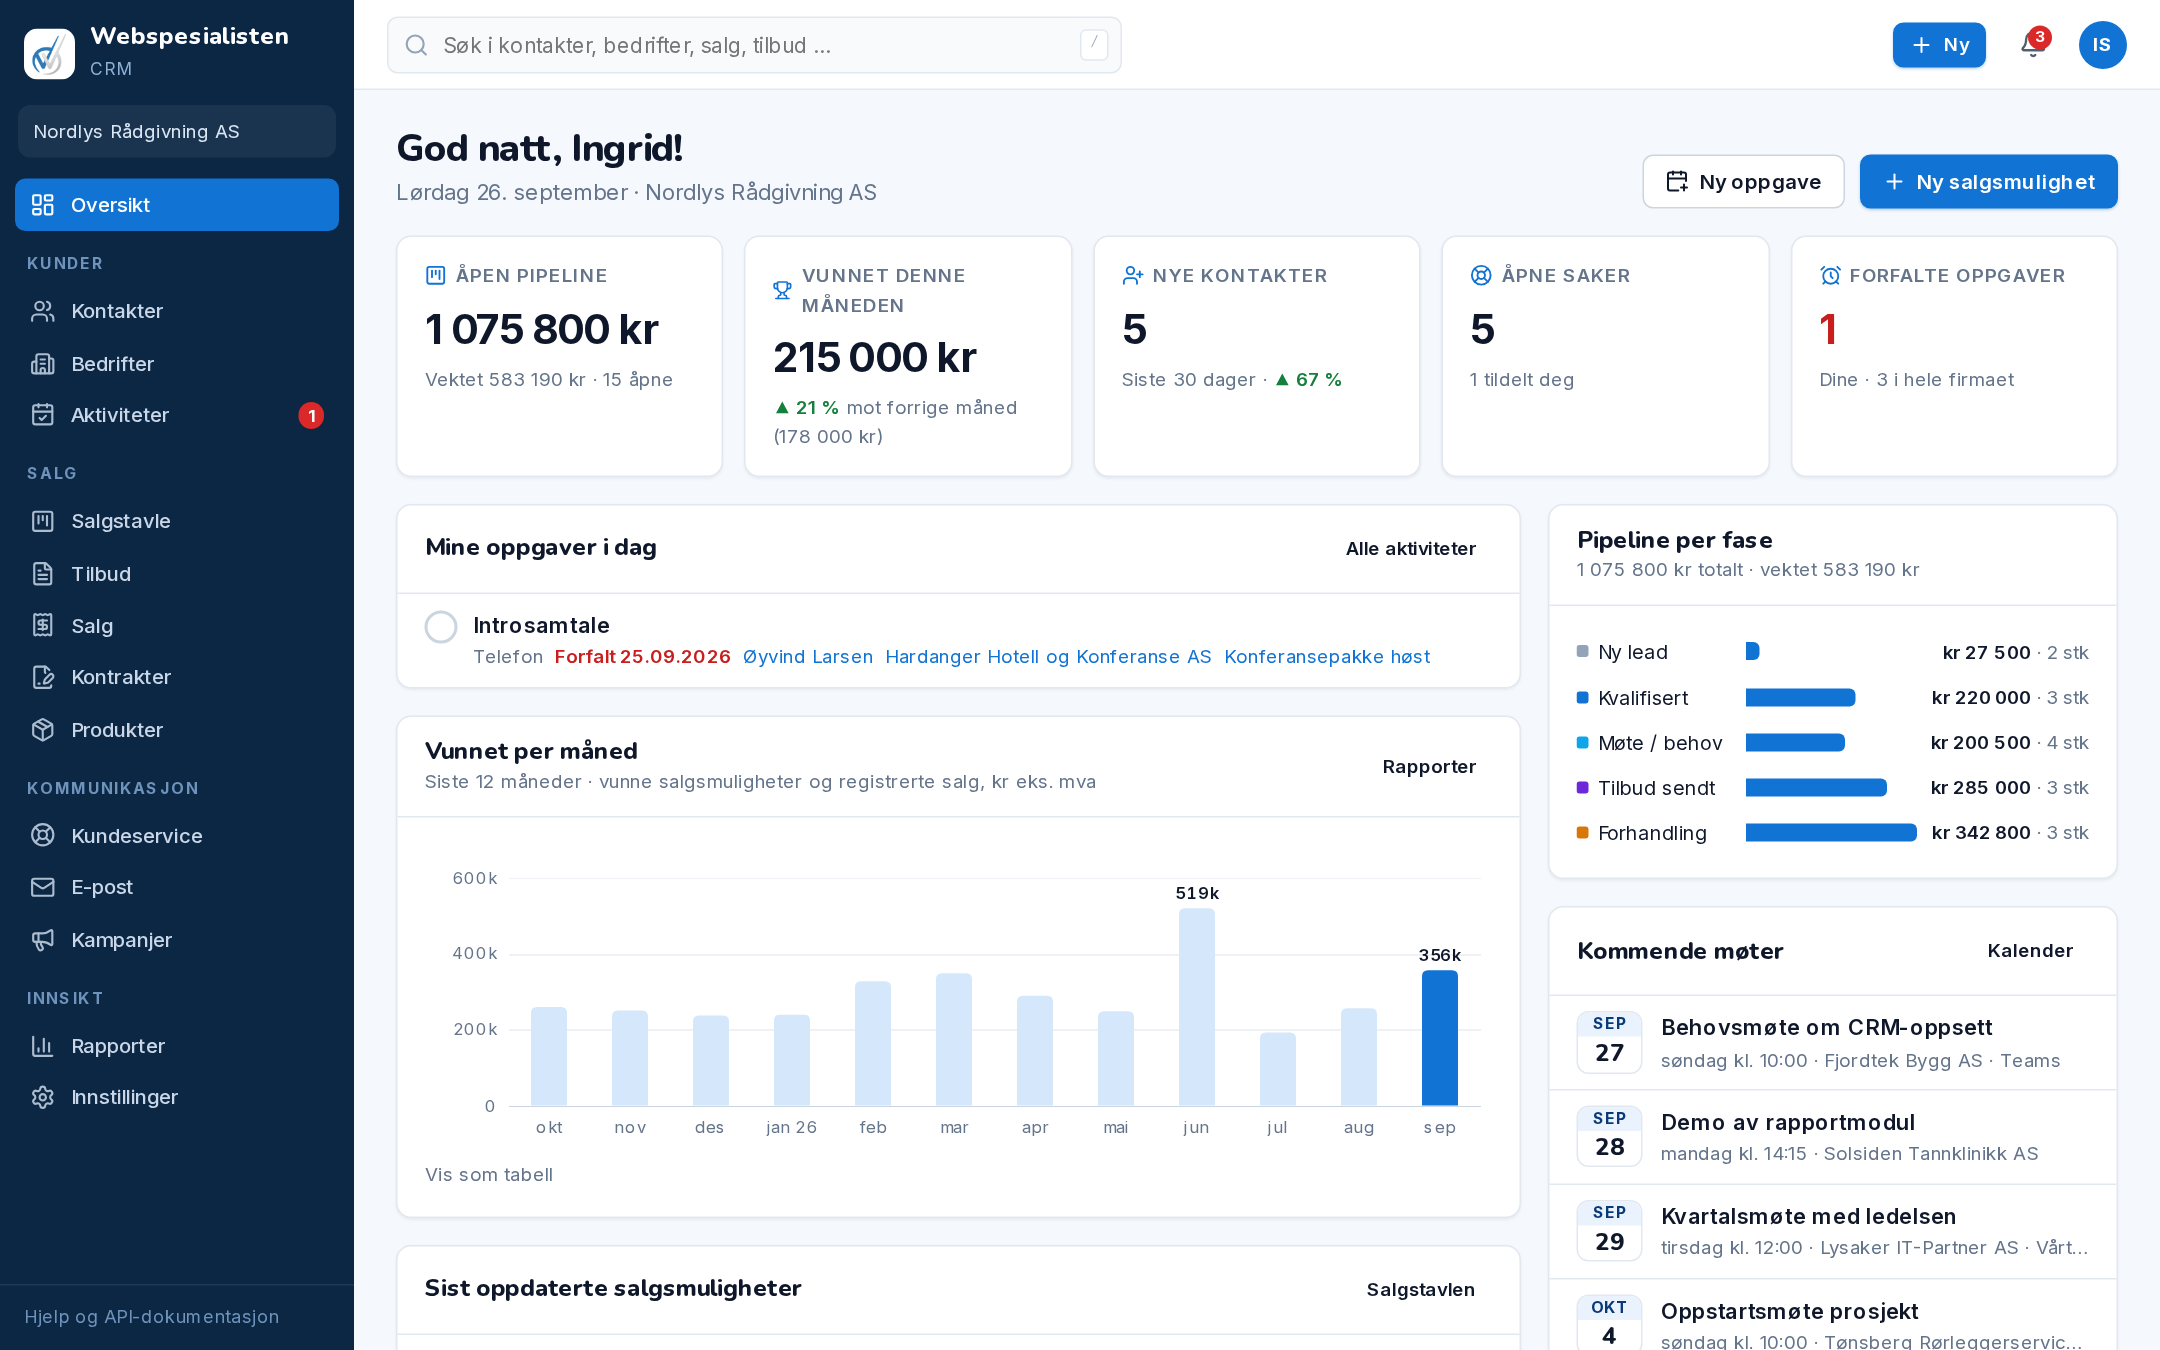Click the Åpne saker lifebuoy icon

coord(1481,275)
